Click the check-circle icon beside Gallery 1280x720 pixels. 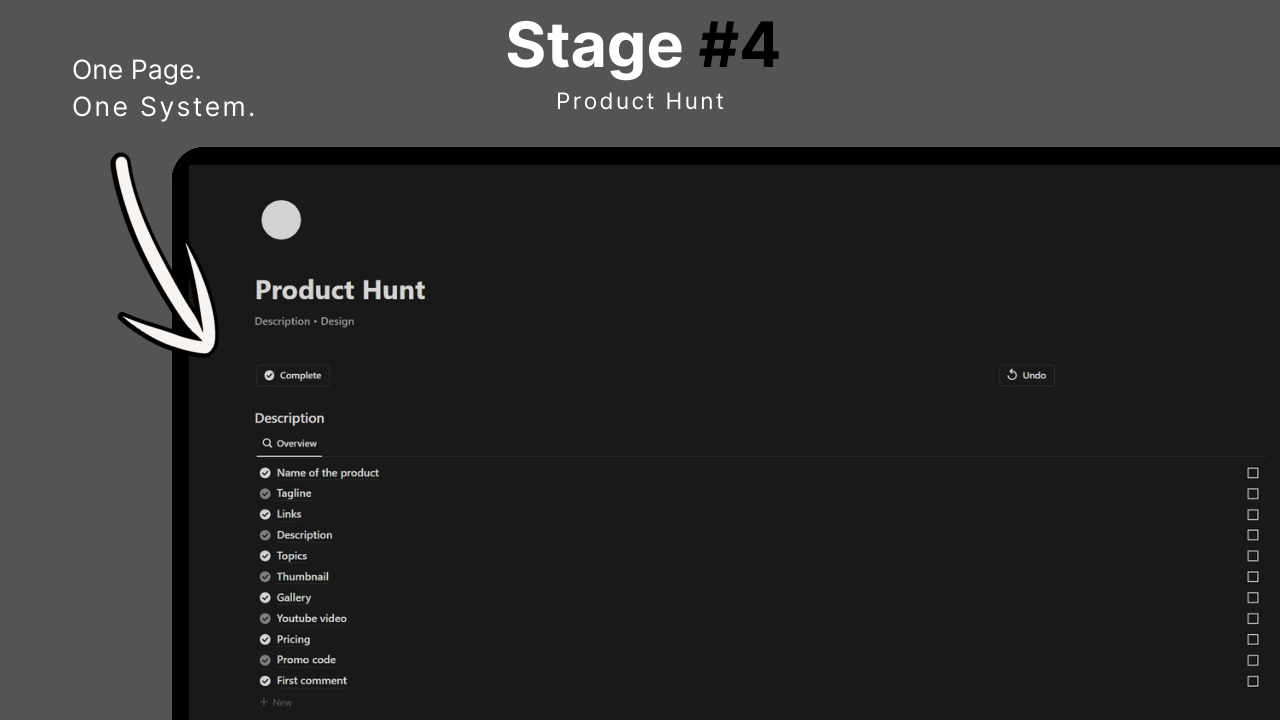265,598
